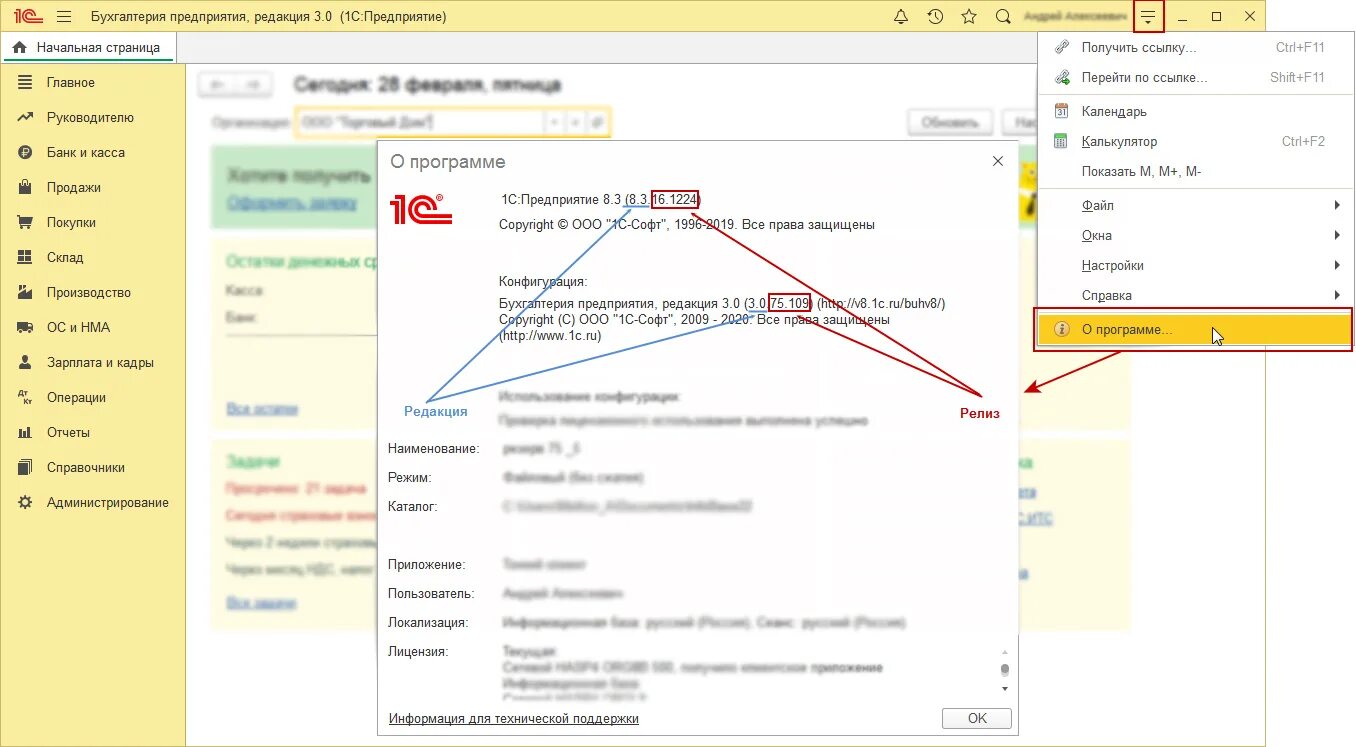Open Информация для технической поддержки link
This screenshot has height=747, width=1356.
[513, 719]
